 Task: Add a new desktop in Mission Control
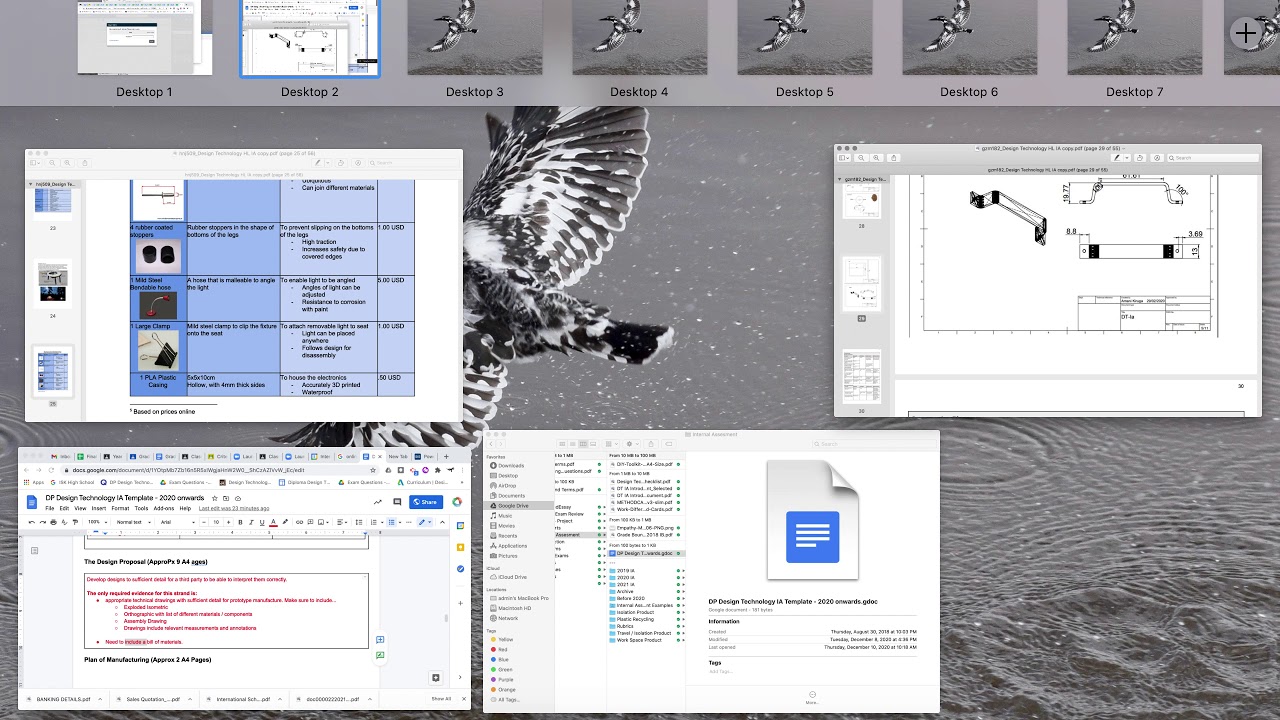(x=1246, y=34)
